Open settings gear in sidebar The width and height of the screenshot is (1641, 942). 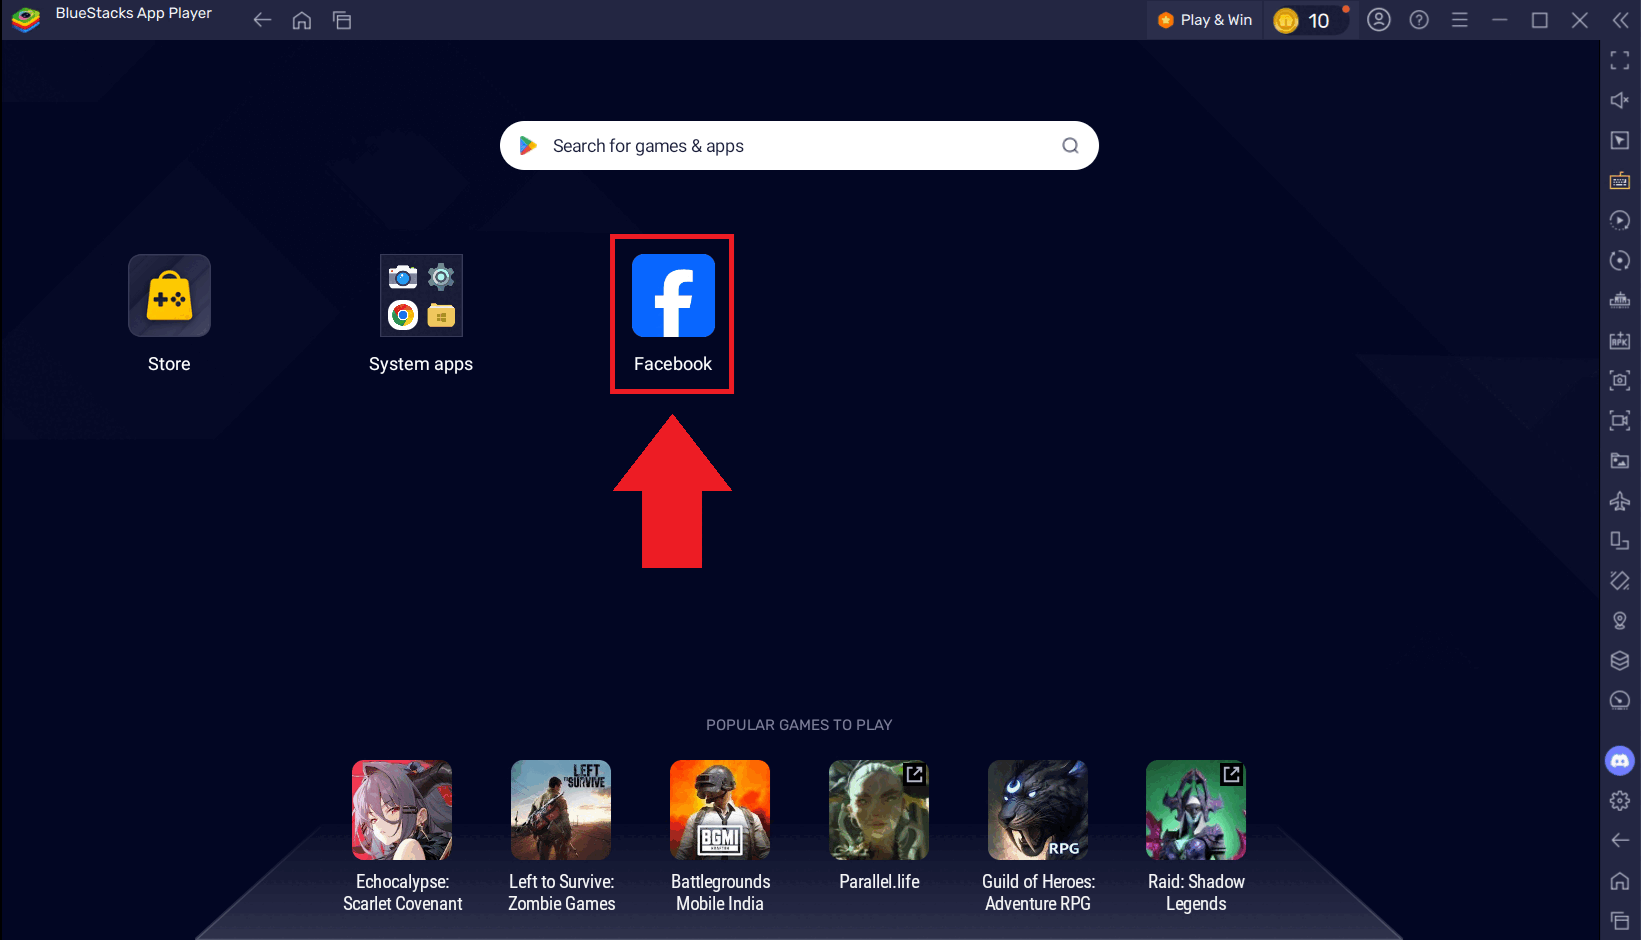coord(1620,801)
